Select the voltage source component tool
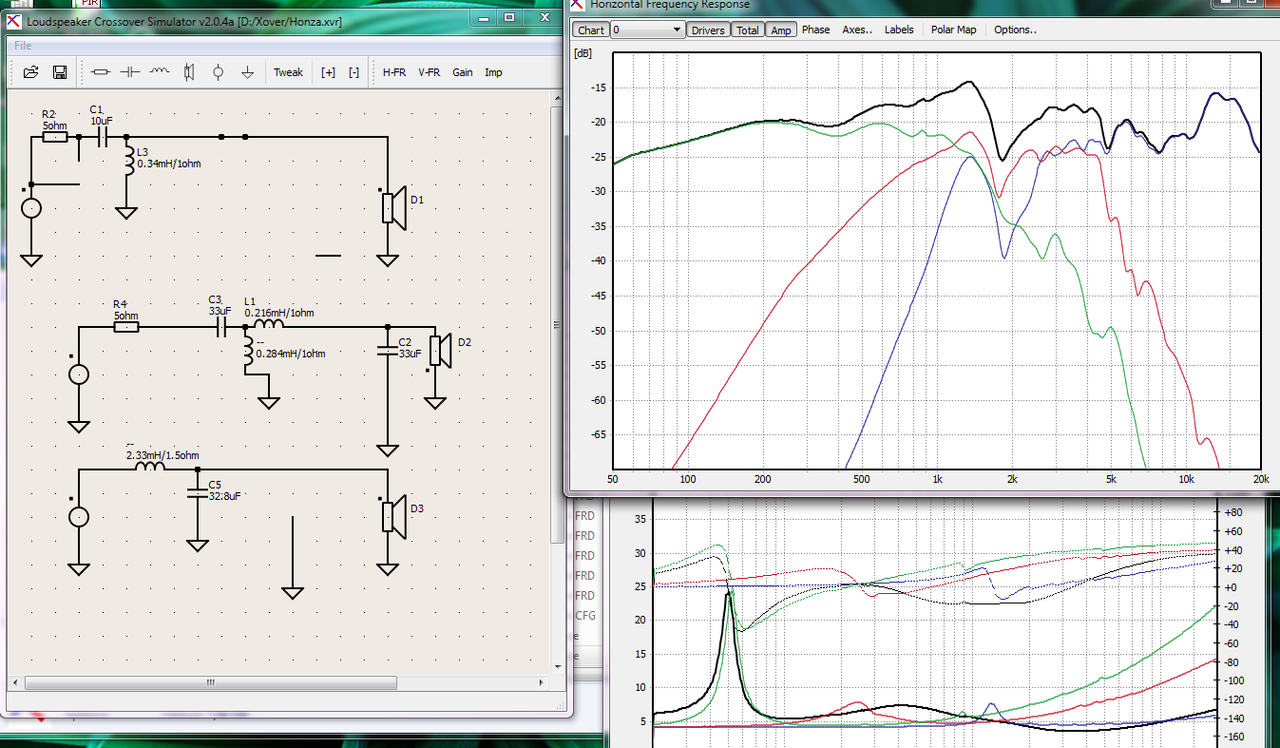 click(218, 72)
